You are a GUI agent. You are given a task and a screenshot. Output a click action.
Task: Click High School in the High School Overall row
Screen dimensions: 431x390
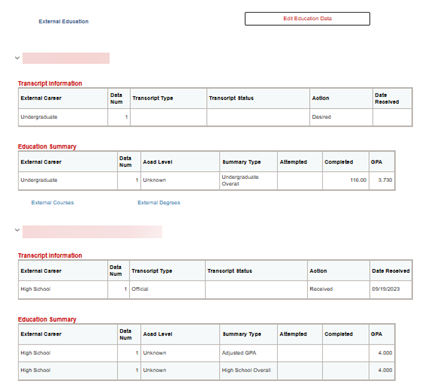point(35,370)
